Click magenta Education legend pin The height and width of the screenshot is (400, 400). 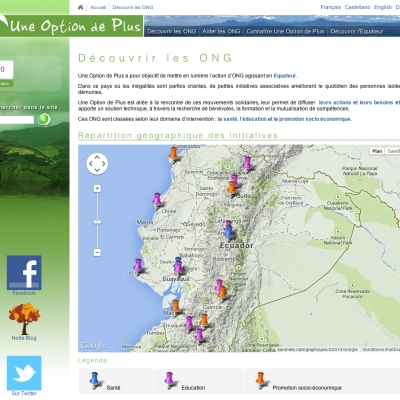click(169, 379)
